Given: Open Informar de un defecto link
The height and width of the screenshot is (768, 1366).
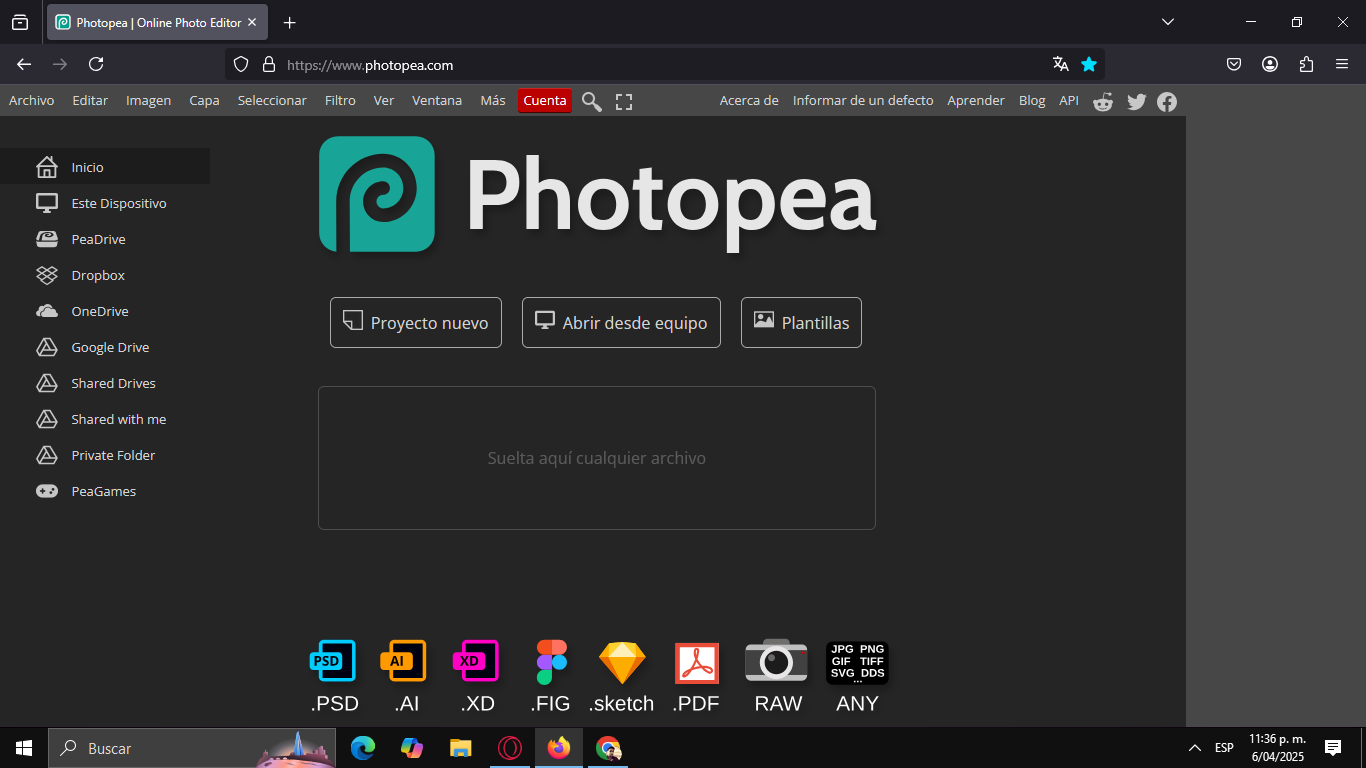Looking at the screenshot, I should 863,100.
